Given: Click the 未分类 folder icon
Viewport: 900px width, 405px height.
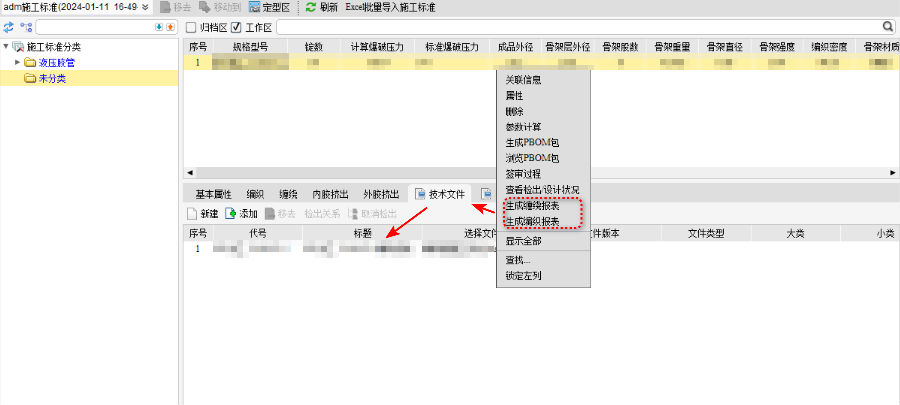Looking at the screenshot, I should coord(30,79).
